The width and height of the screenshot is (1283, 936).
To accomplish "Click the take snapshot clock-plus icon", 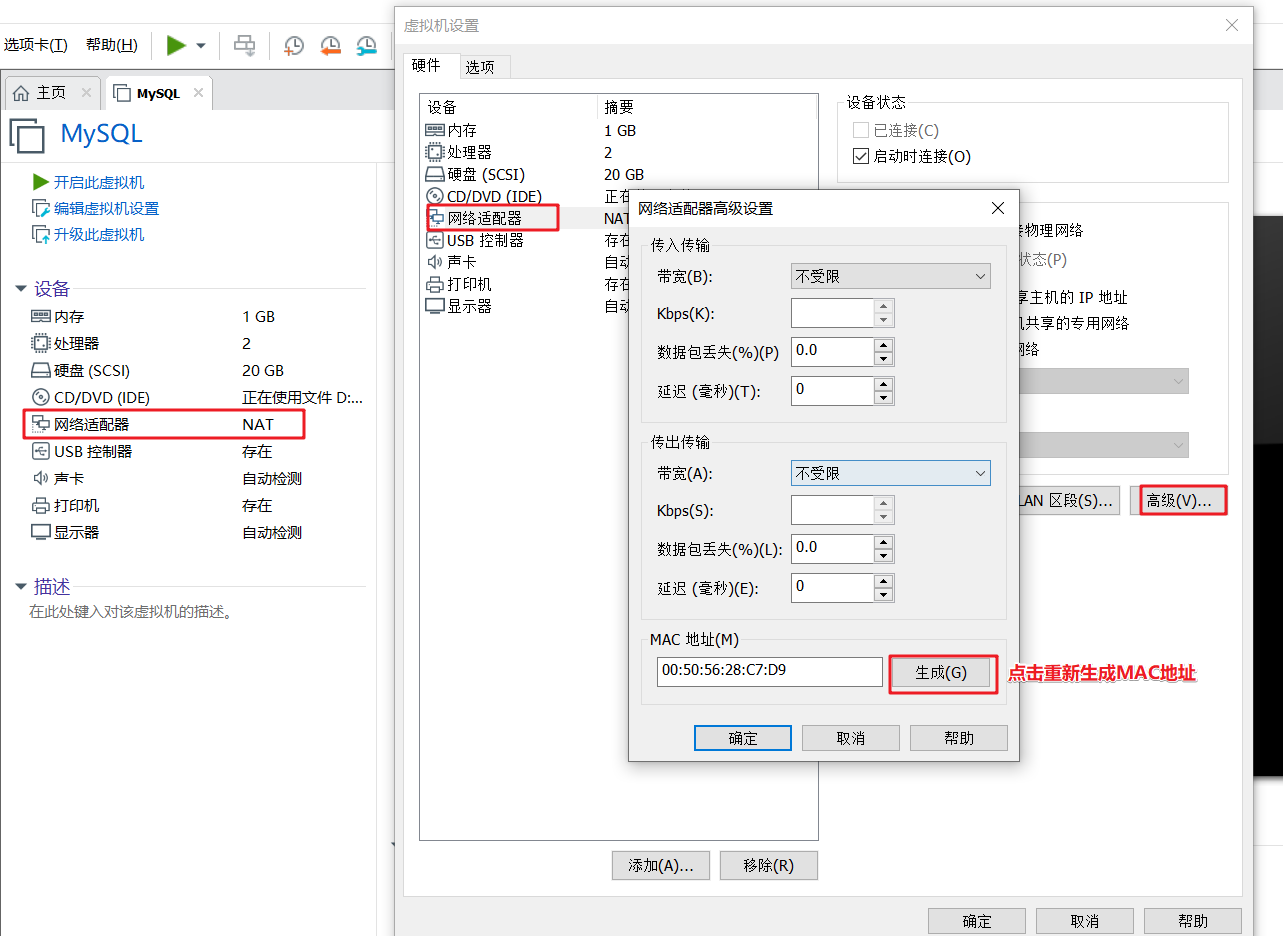I will pyautogui.click(x=294, y=45).
